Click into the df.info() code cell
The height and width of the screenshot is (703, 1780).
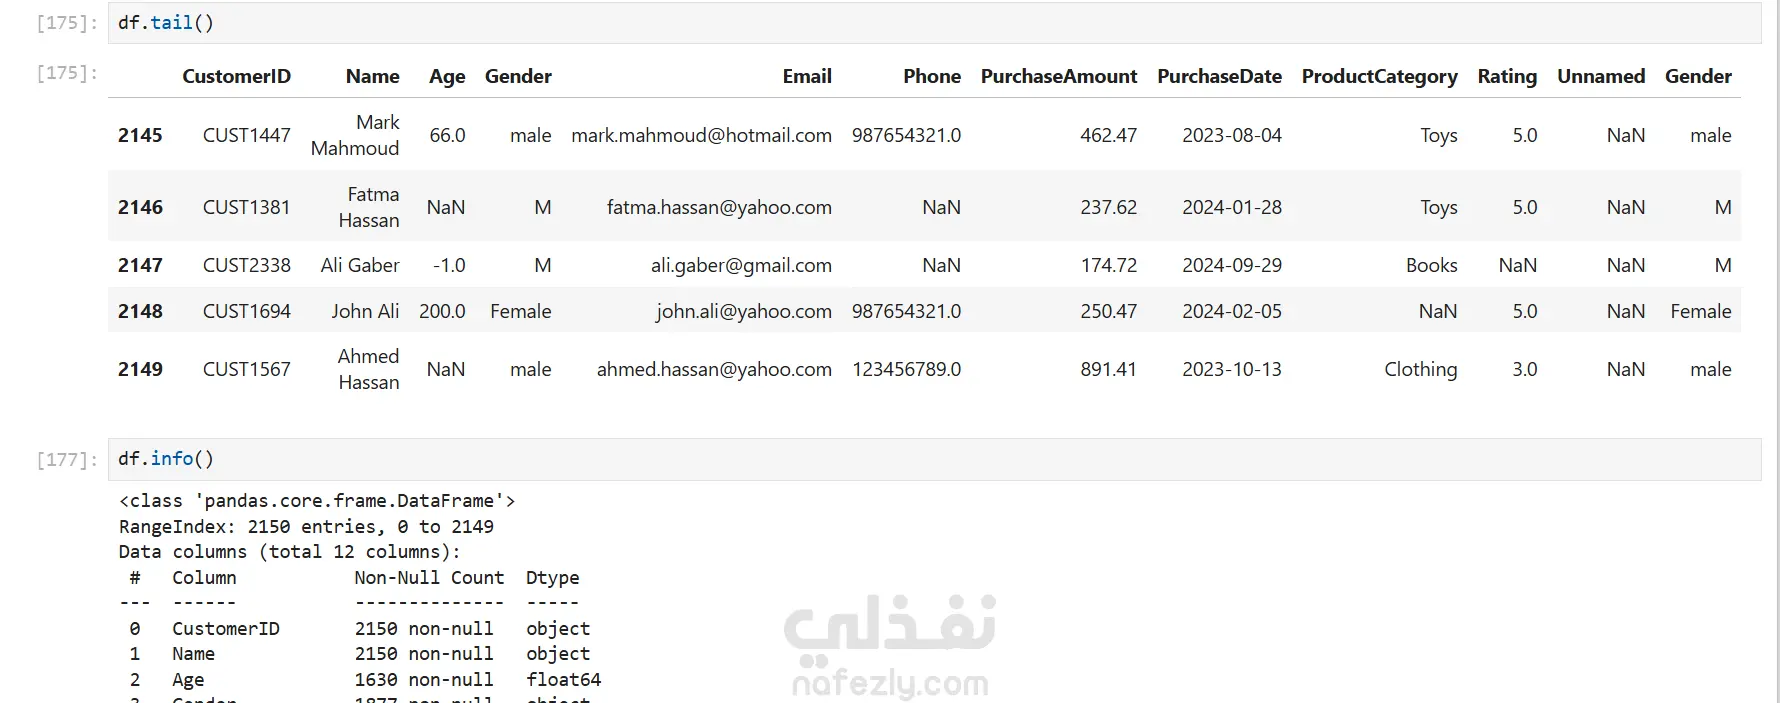[900, 459]
